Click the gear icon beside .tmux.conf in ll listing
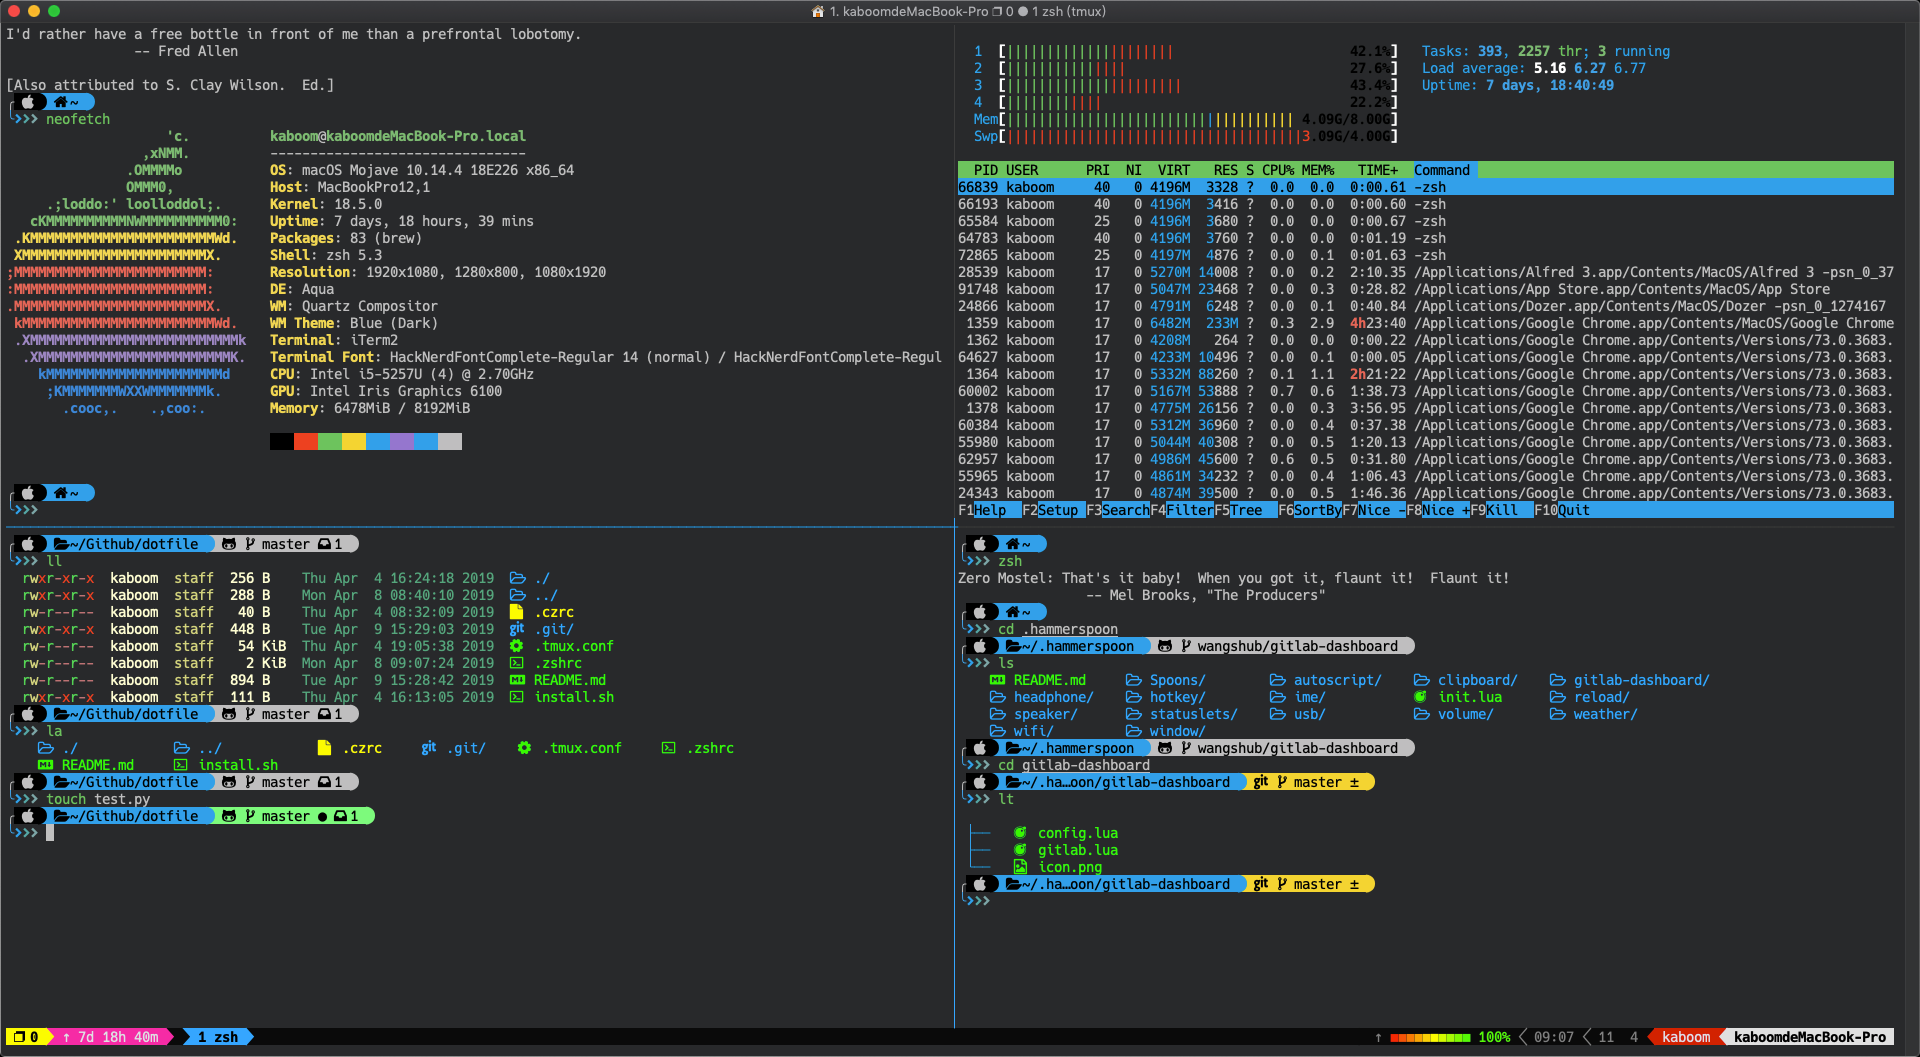 tap(517, 646)
